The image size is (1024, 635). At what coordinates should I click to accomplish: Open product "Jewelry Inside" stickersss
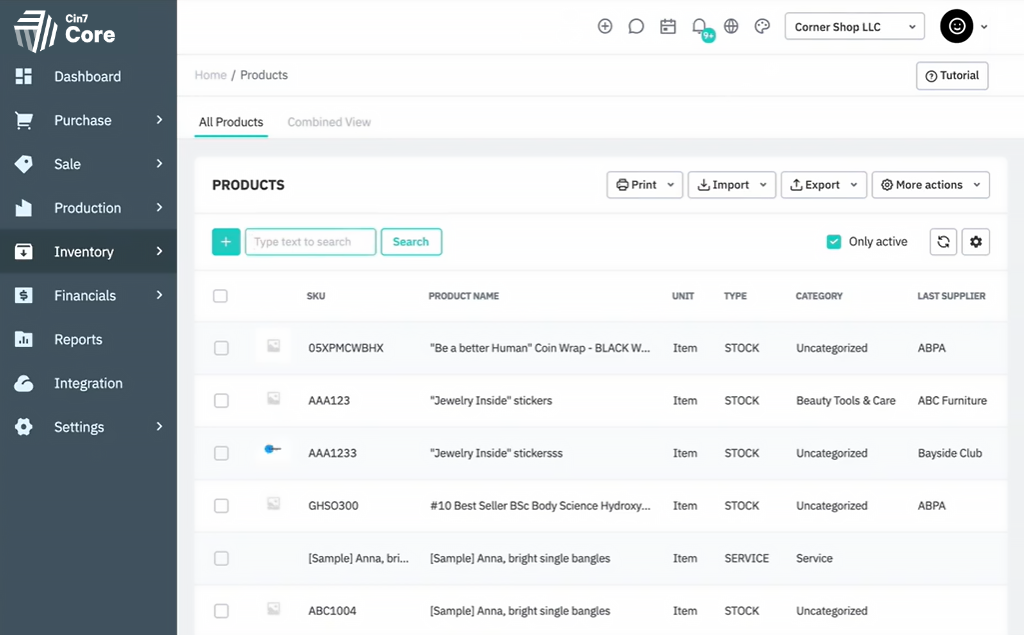[496, 453]
